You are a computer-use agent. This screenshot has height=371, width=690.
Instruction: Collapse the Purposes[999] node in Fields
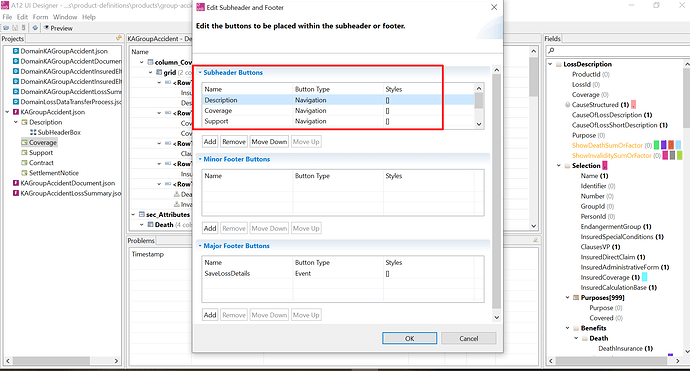coord(568,298)
